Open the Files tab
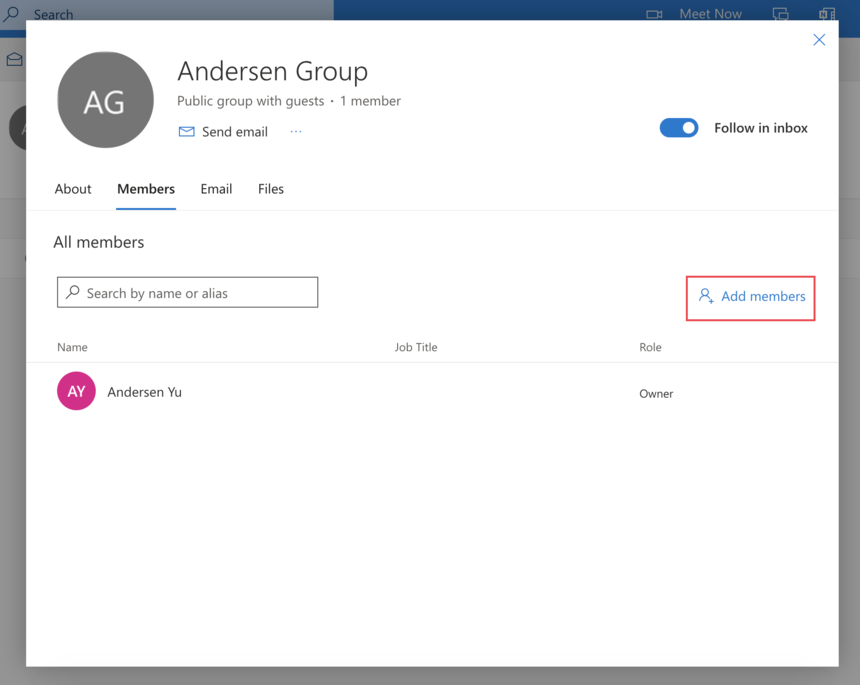 (271, 189)
